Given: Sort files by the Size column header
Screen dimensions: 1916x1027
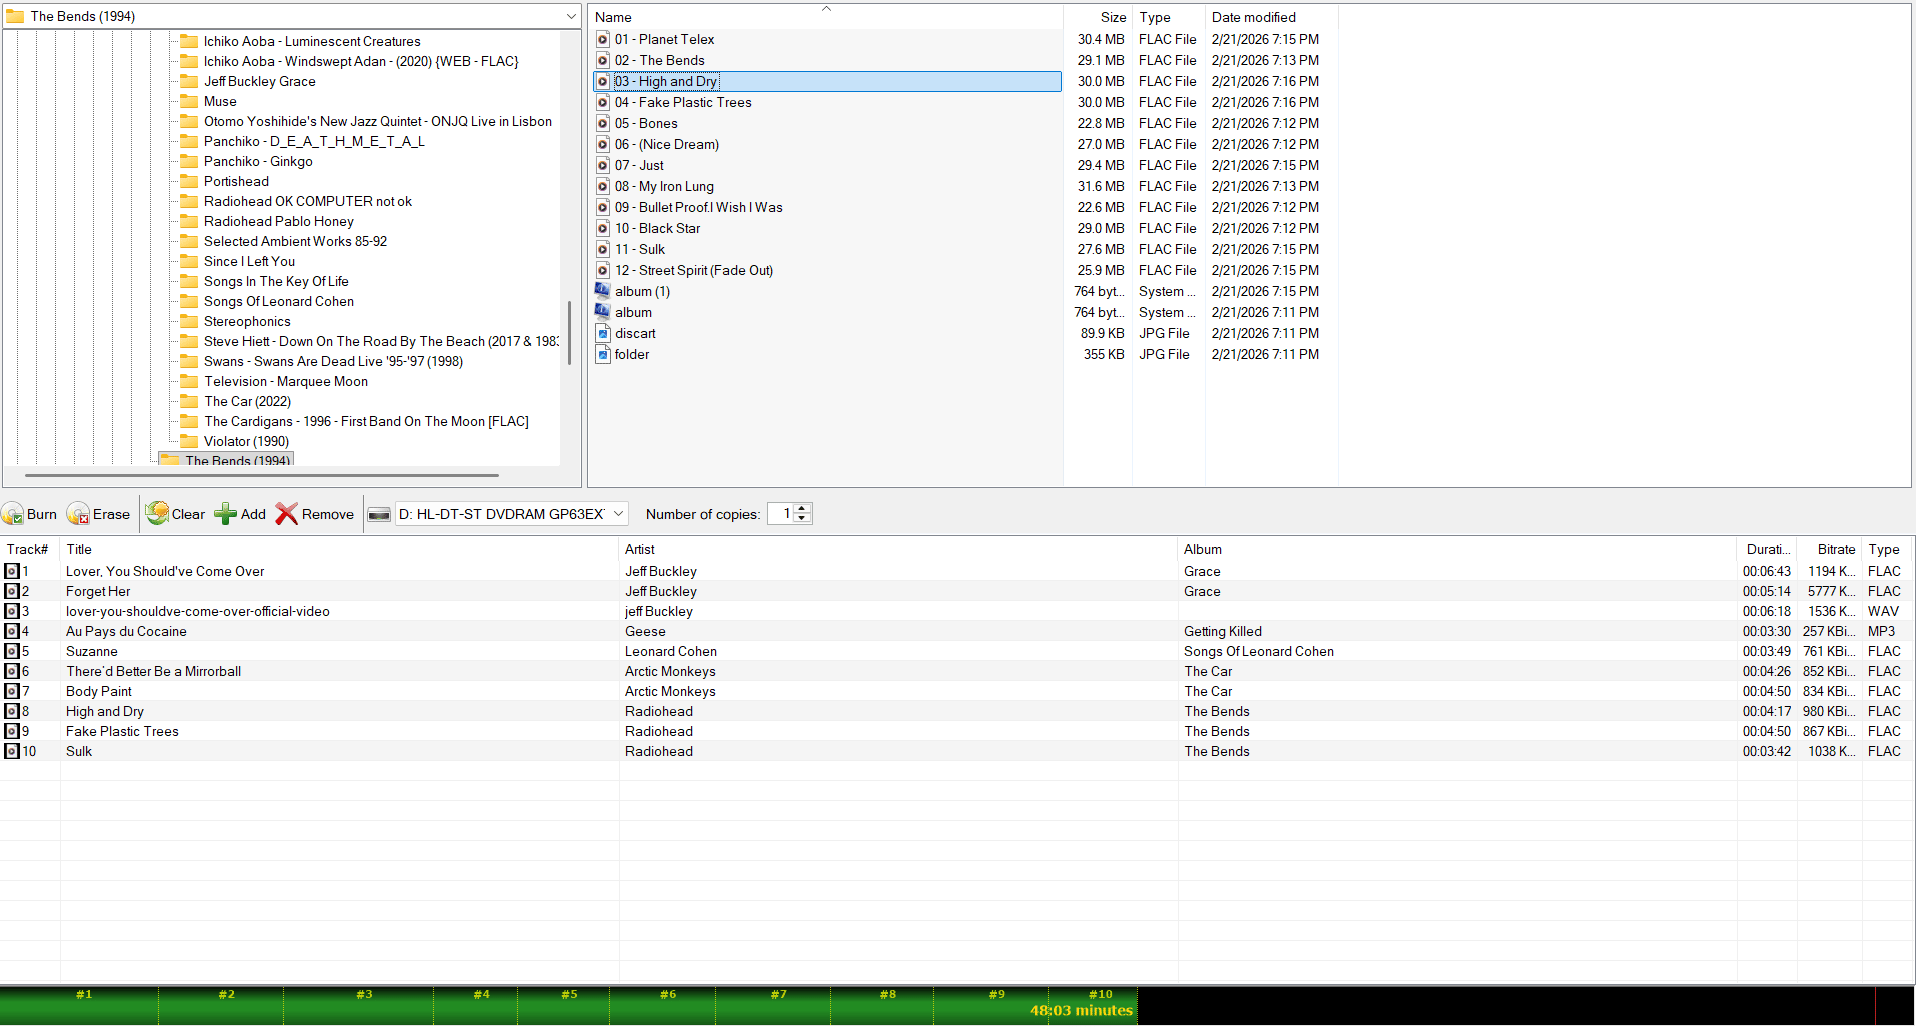Looking at the screenshot, I should coord(1097,17).
